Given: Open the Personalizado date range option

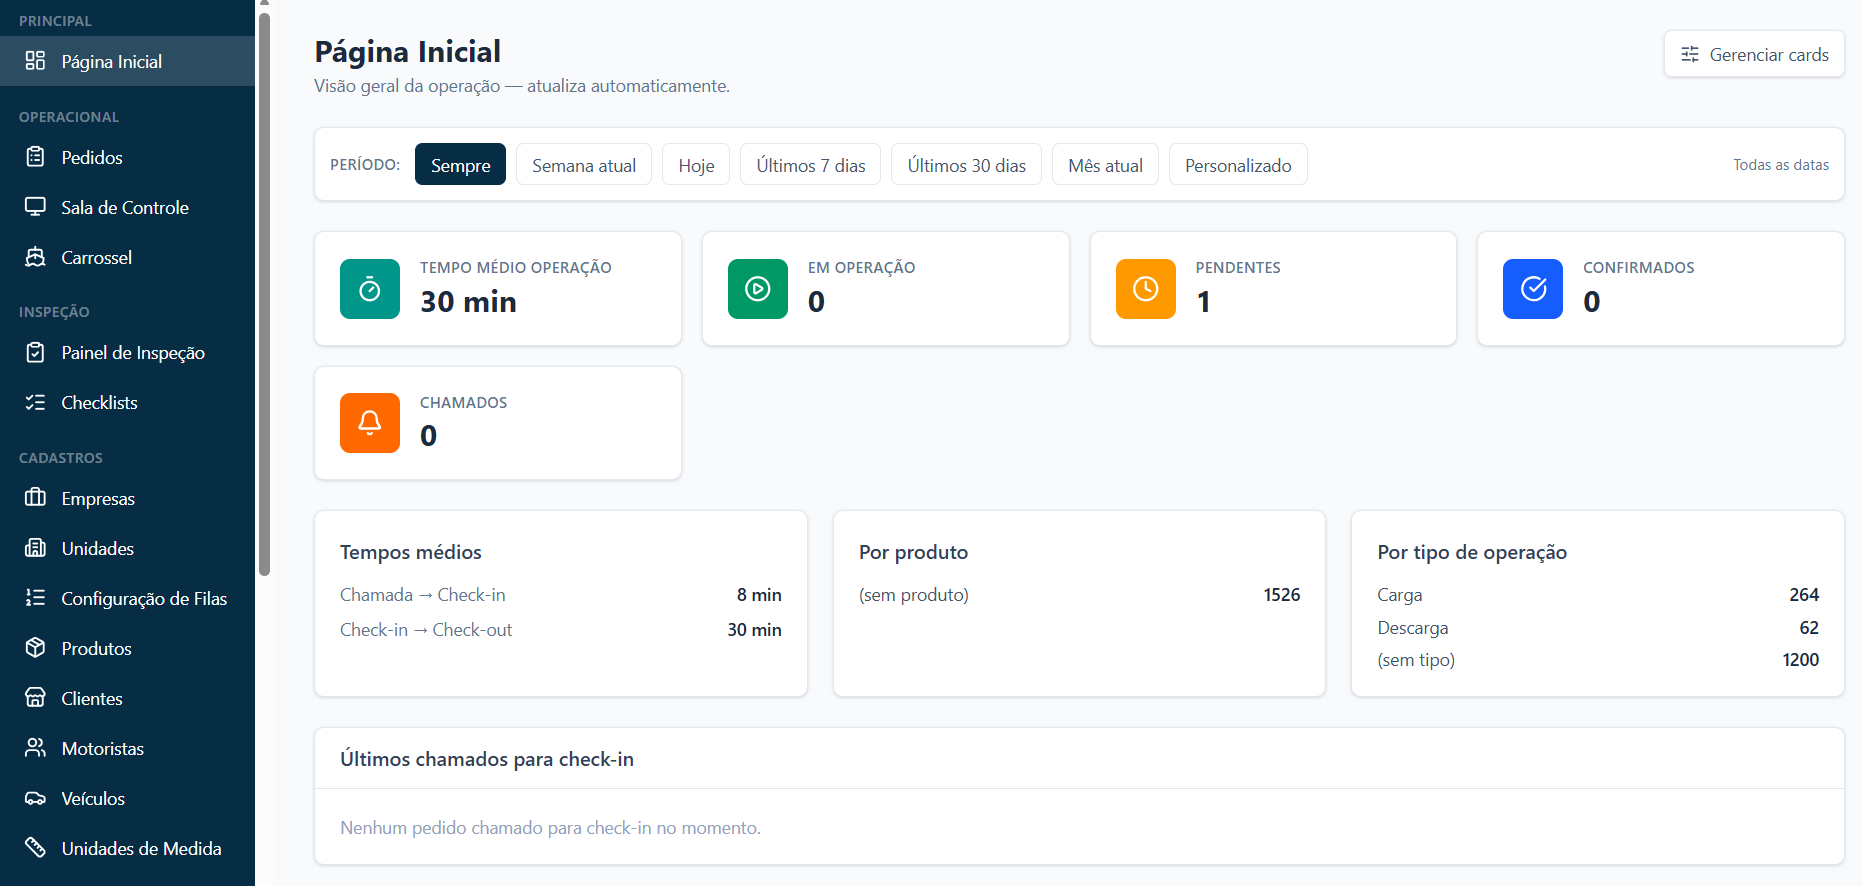Looking at the screenshot, I should point(1238,165).
